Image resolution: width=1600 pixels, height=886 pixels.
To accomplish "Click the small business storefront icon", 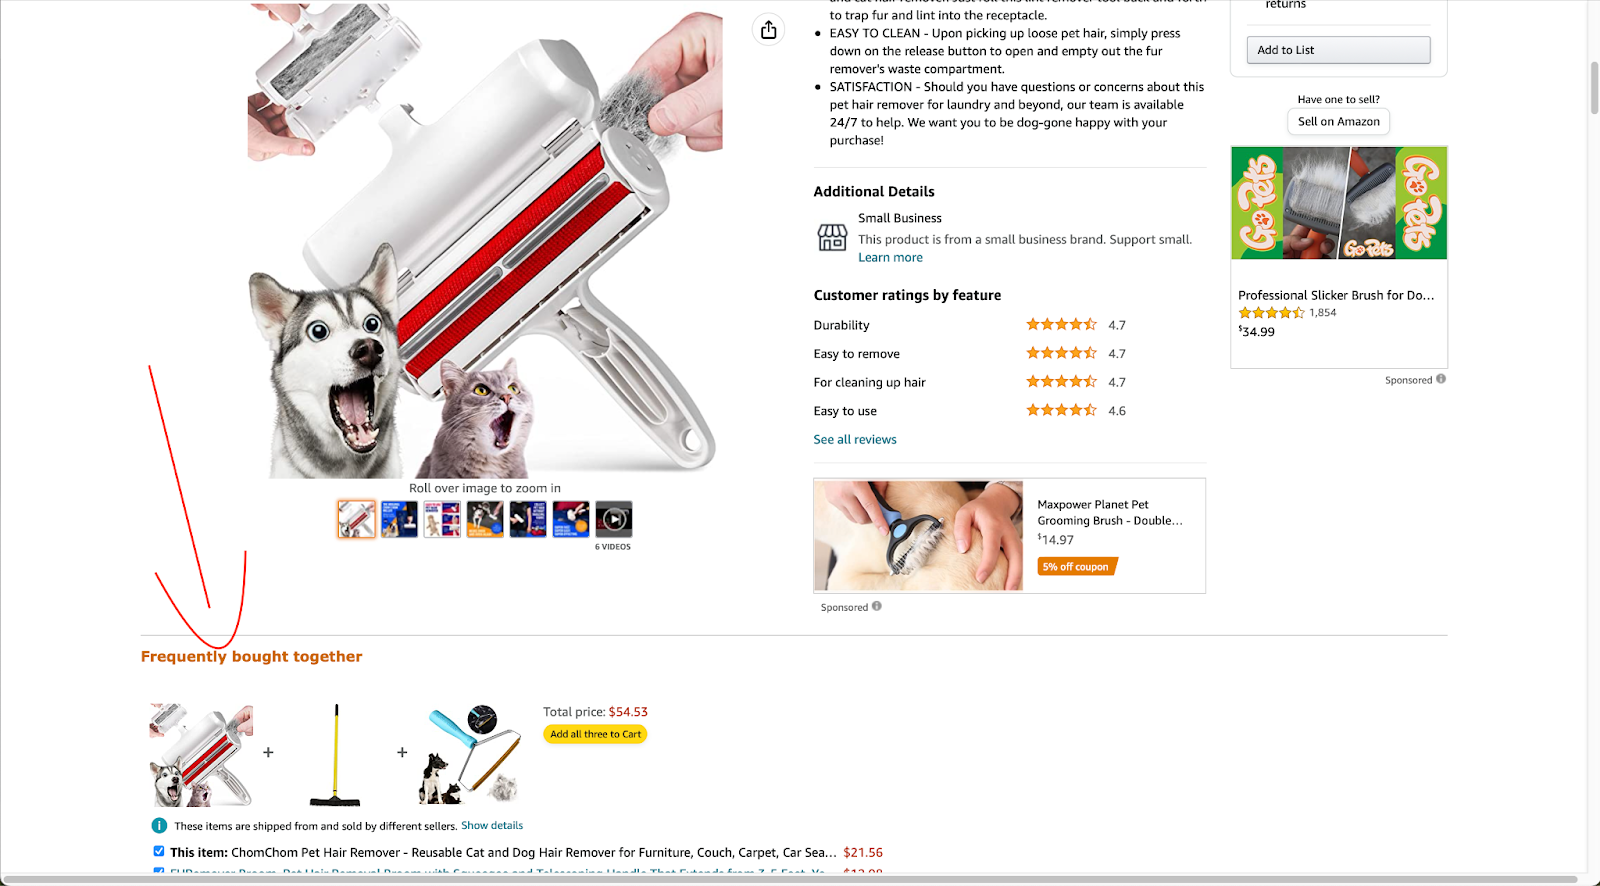I will click(x=832, y=237).
